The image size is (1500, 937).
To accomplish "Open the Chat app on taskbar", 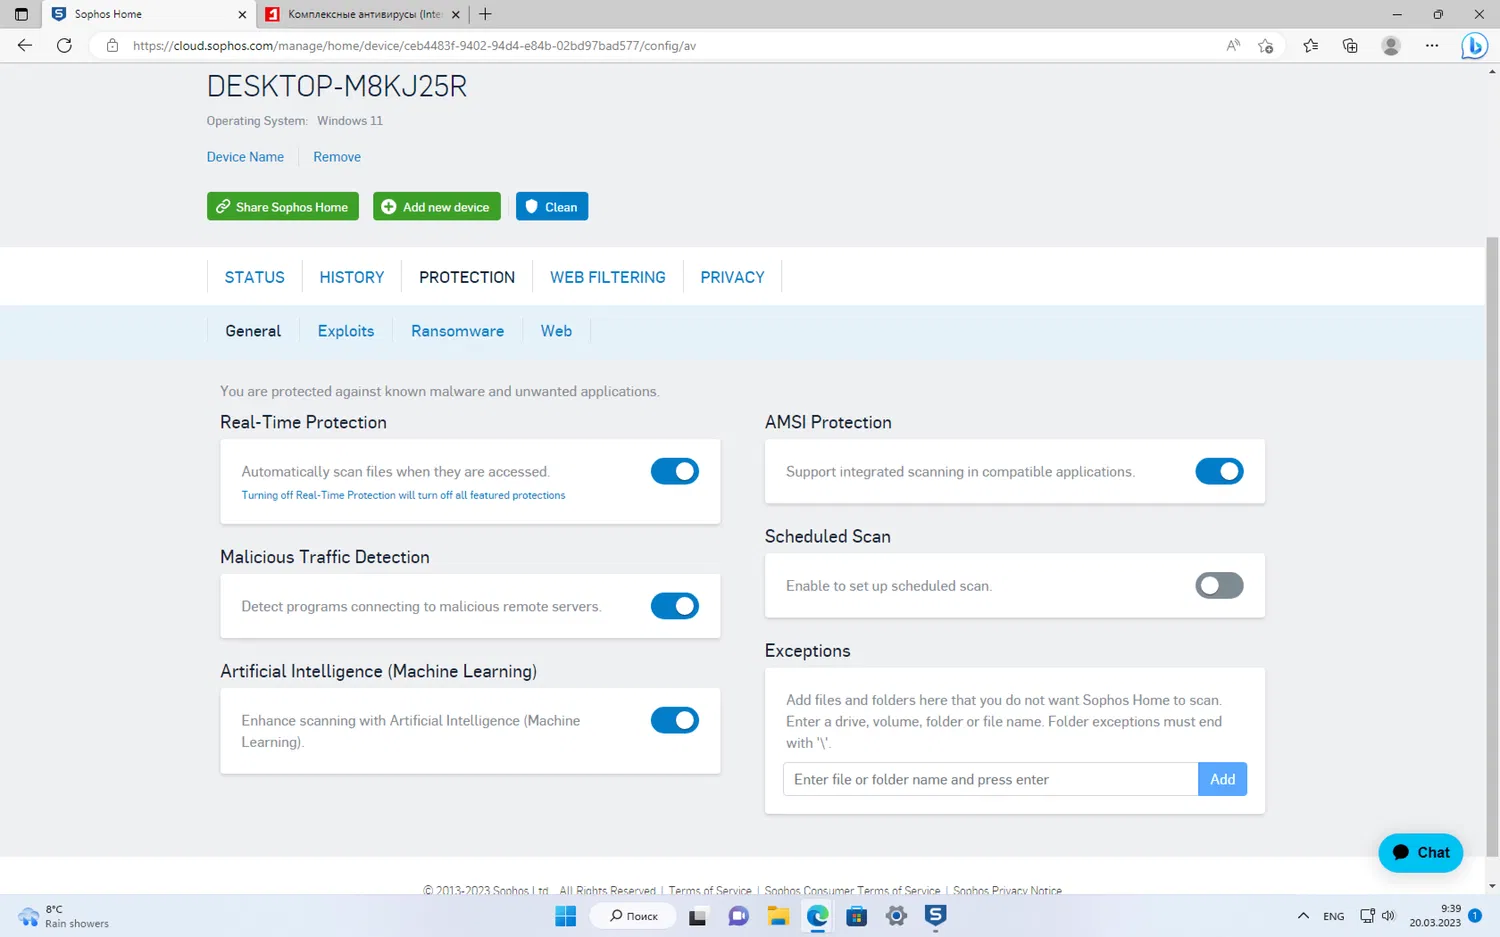I will click(x=738, y=916).
